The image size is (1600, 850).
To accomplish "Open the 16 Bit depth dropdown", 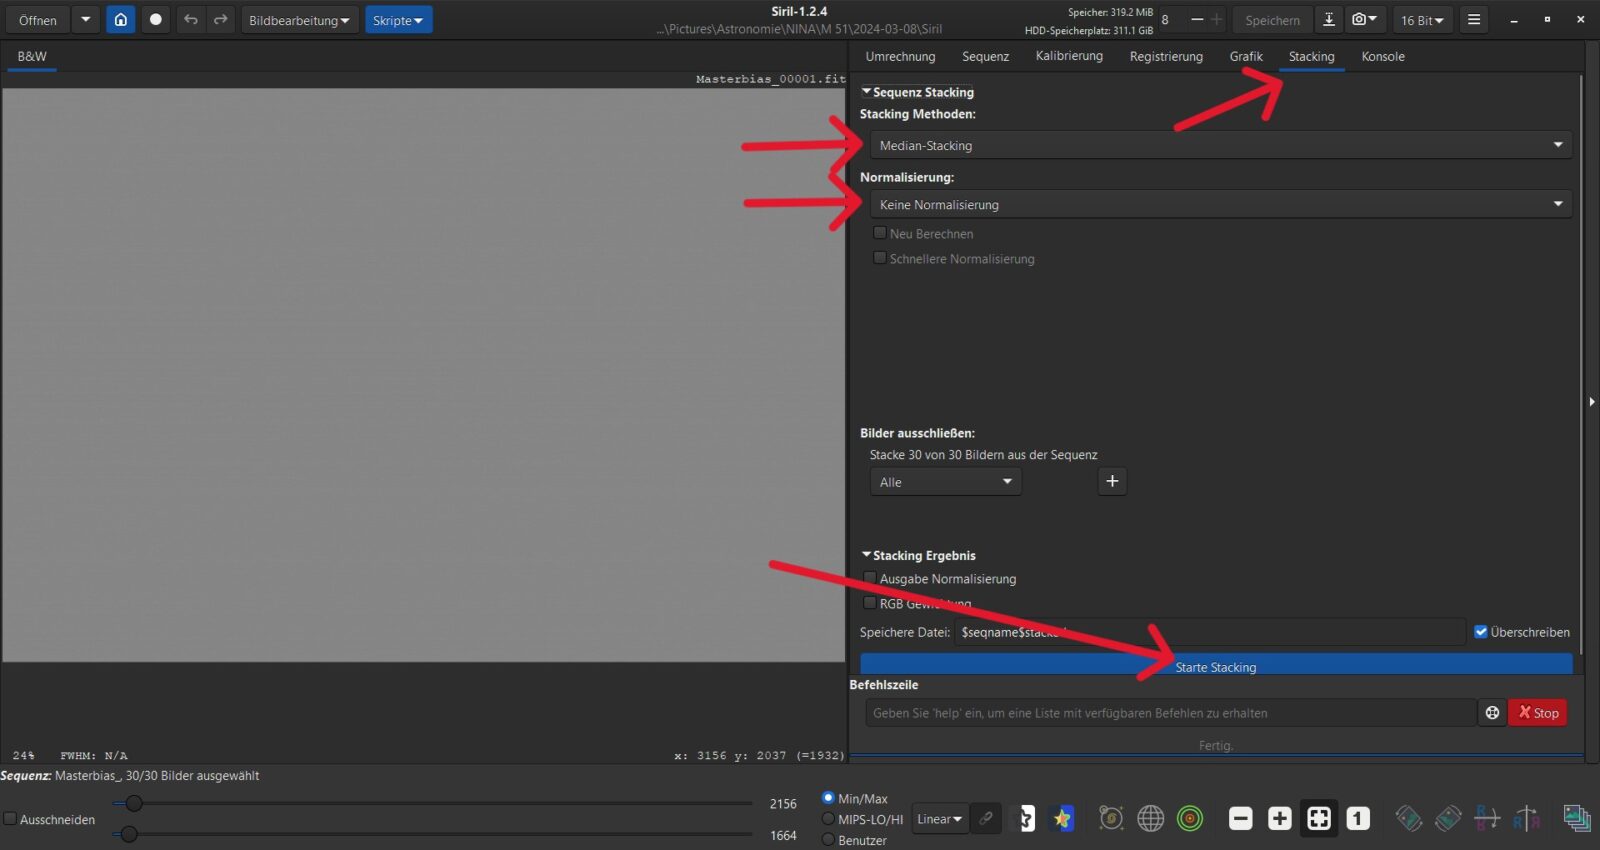I will click(1422, 19).
